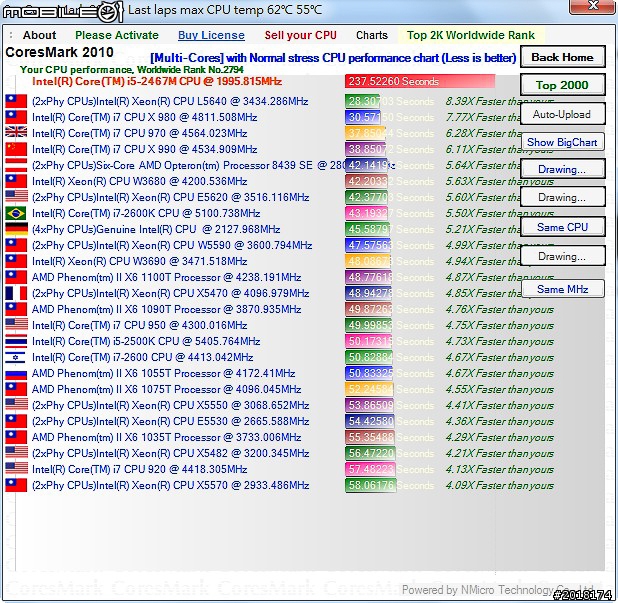Click flag beside Xeon E5530 row
This screenshot has height=603, width=618.
coord(16,421)
